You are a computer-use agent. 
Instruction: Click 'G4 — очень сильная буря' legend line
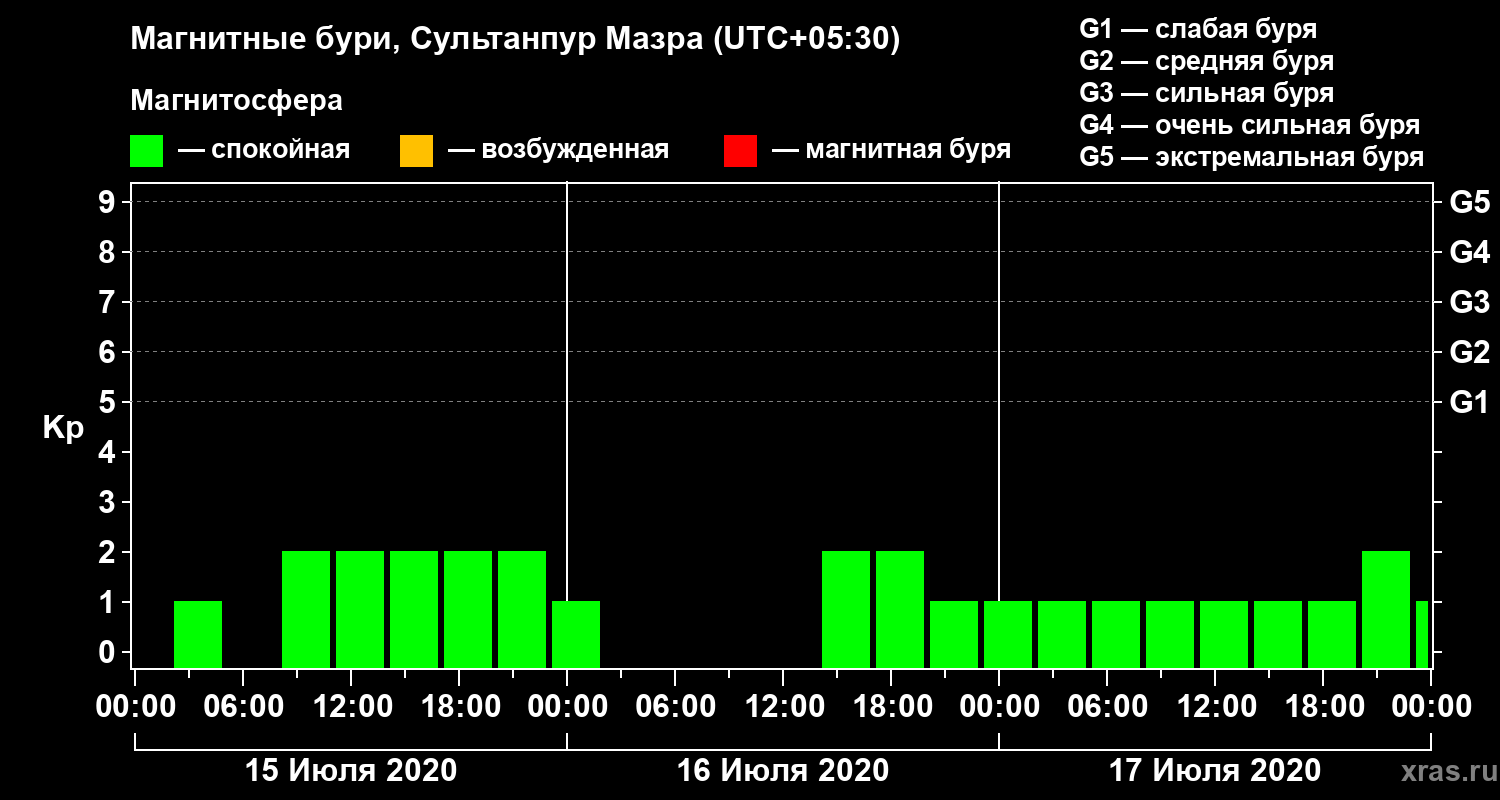point(1250,125)
